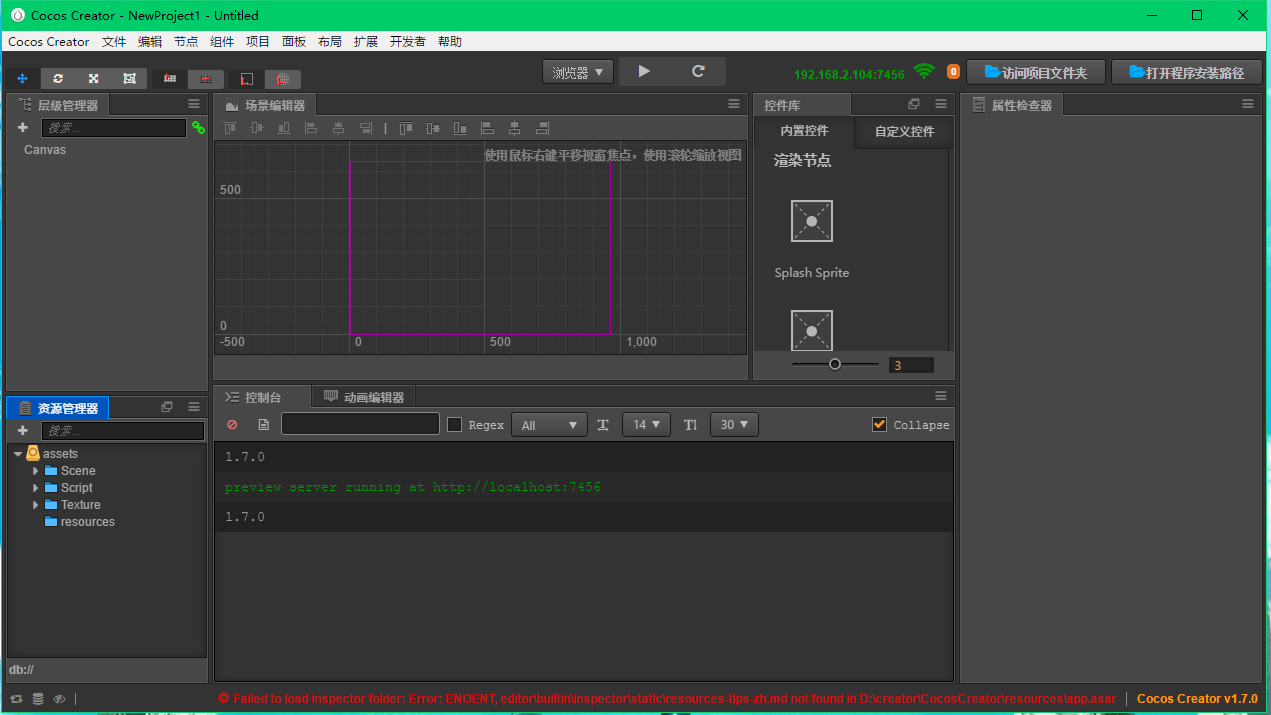The width and height of the screenshot is (1271, 715).
Task: Open the All log type dropdown
Action: click(549, 425)
